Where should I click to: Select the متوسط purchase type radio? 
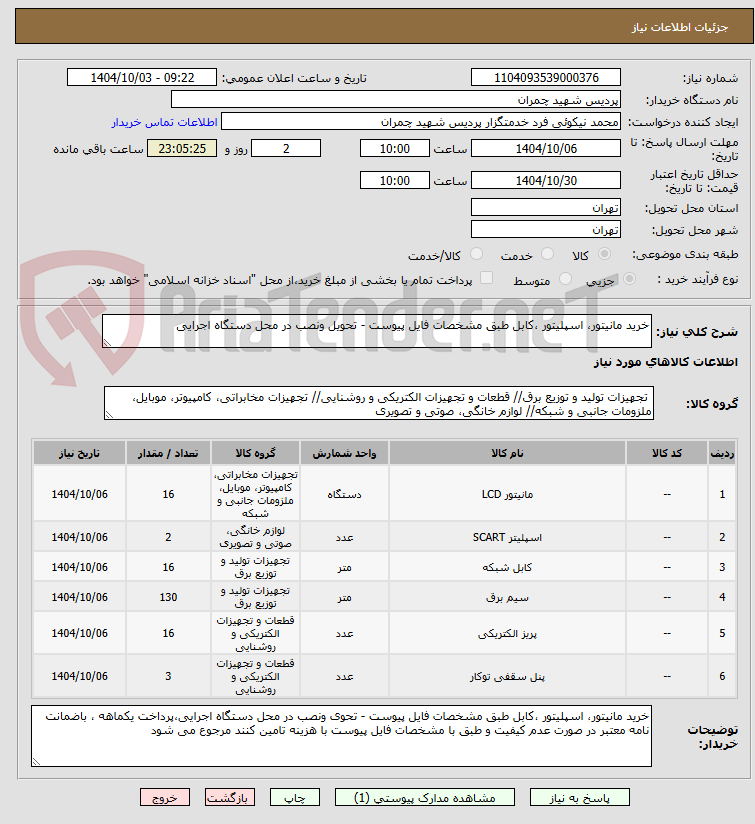pyautogui.click(x=565, y=279)
